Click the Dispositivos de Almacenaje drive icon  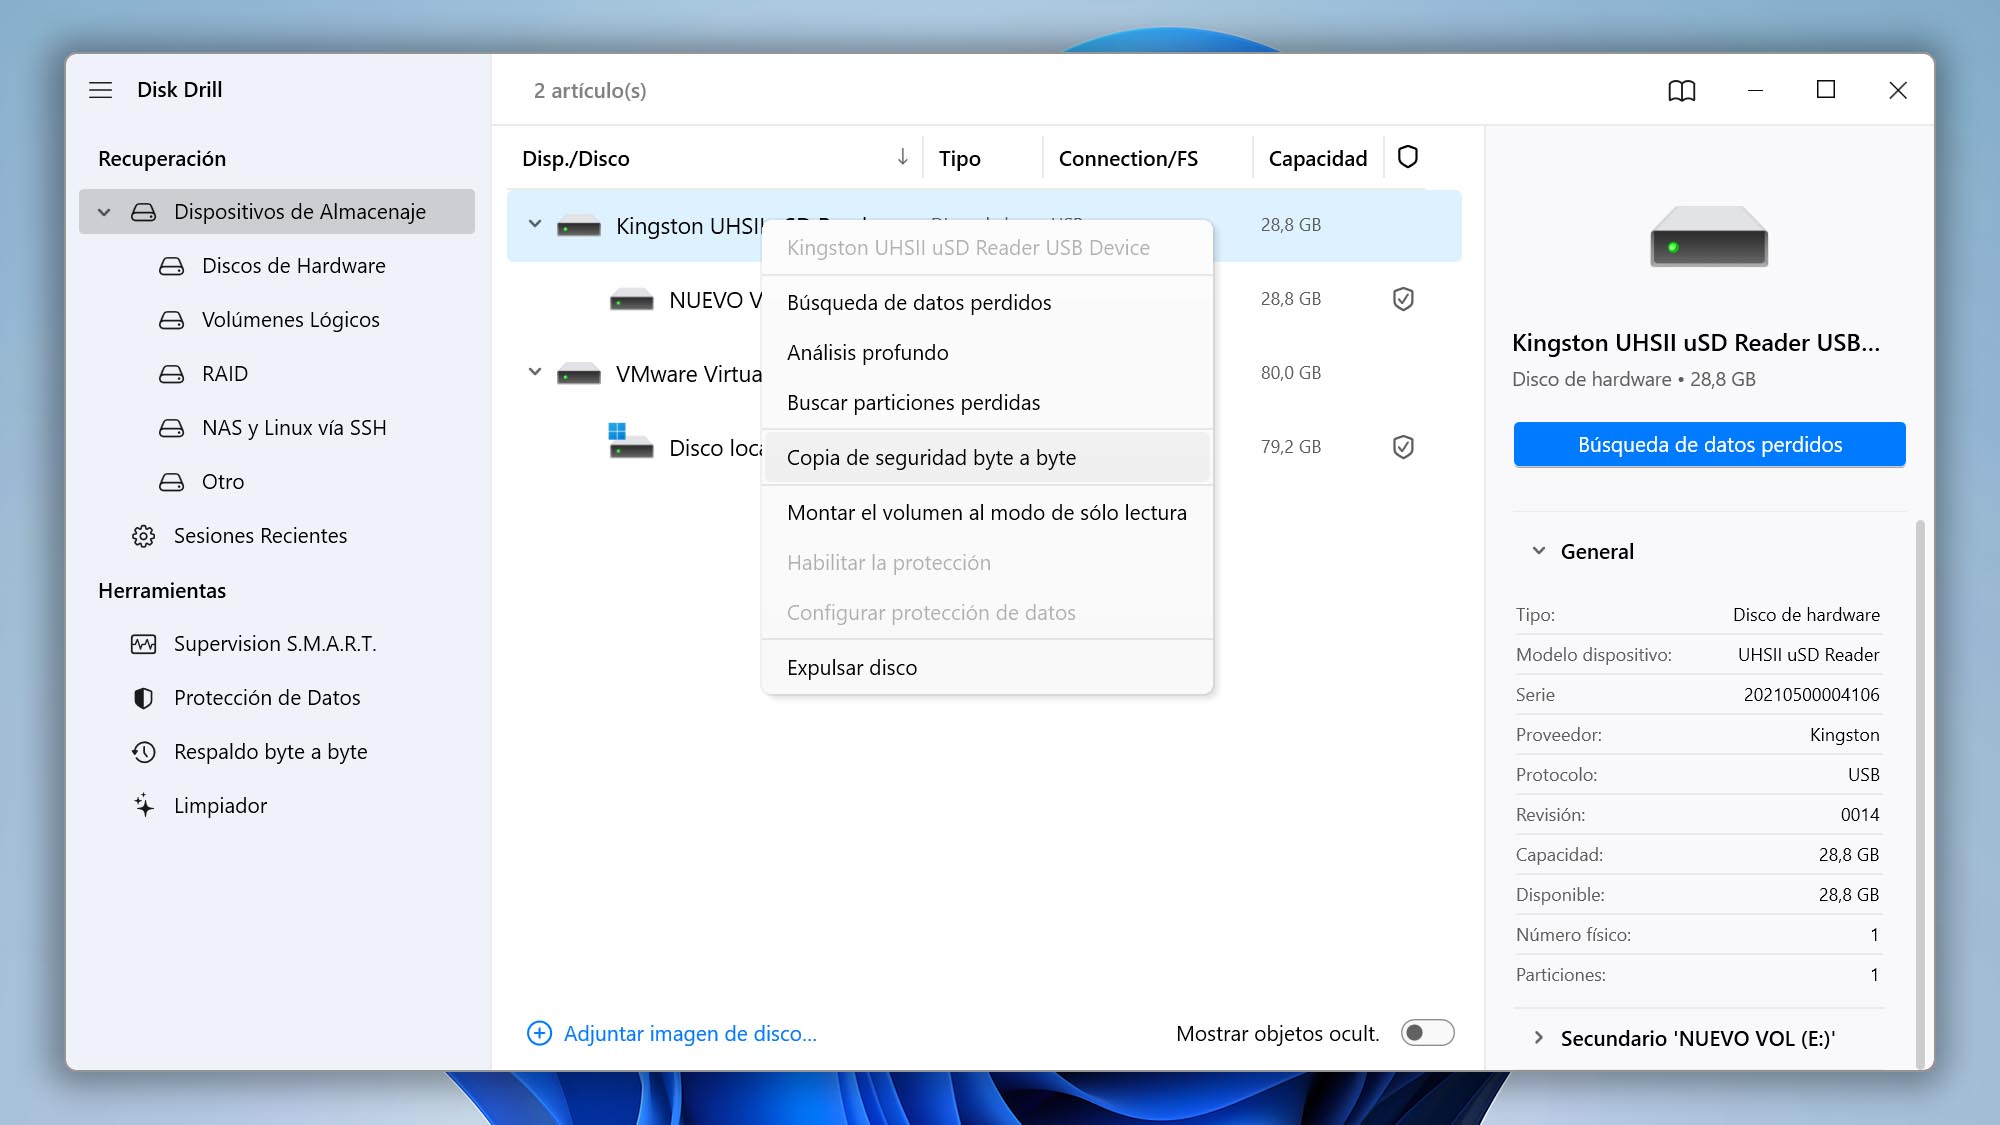click(x=144, y=212)
